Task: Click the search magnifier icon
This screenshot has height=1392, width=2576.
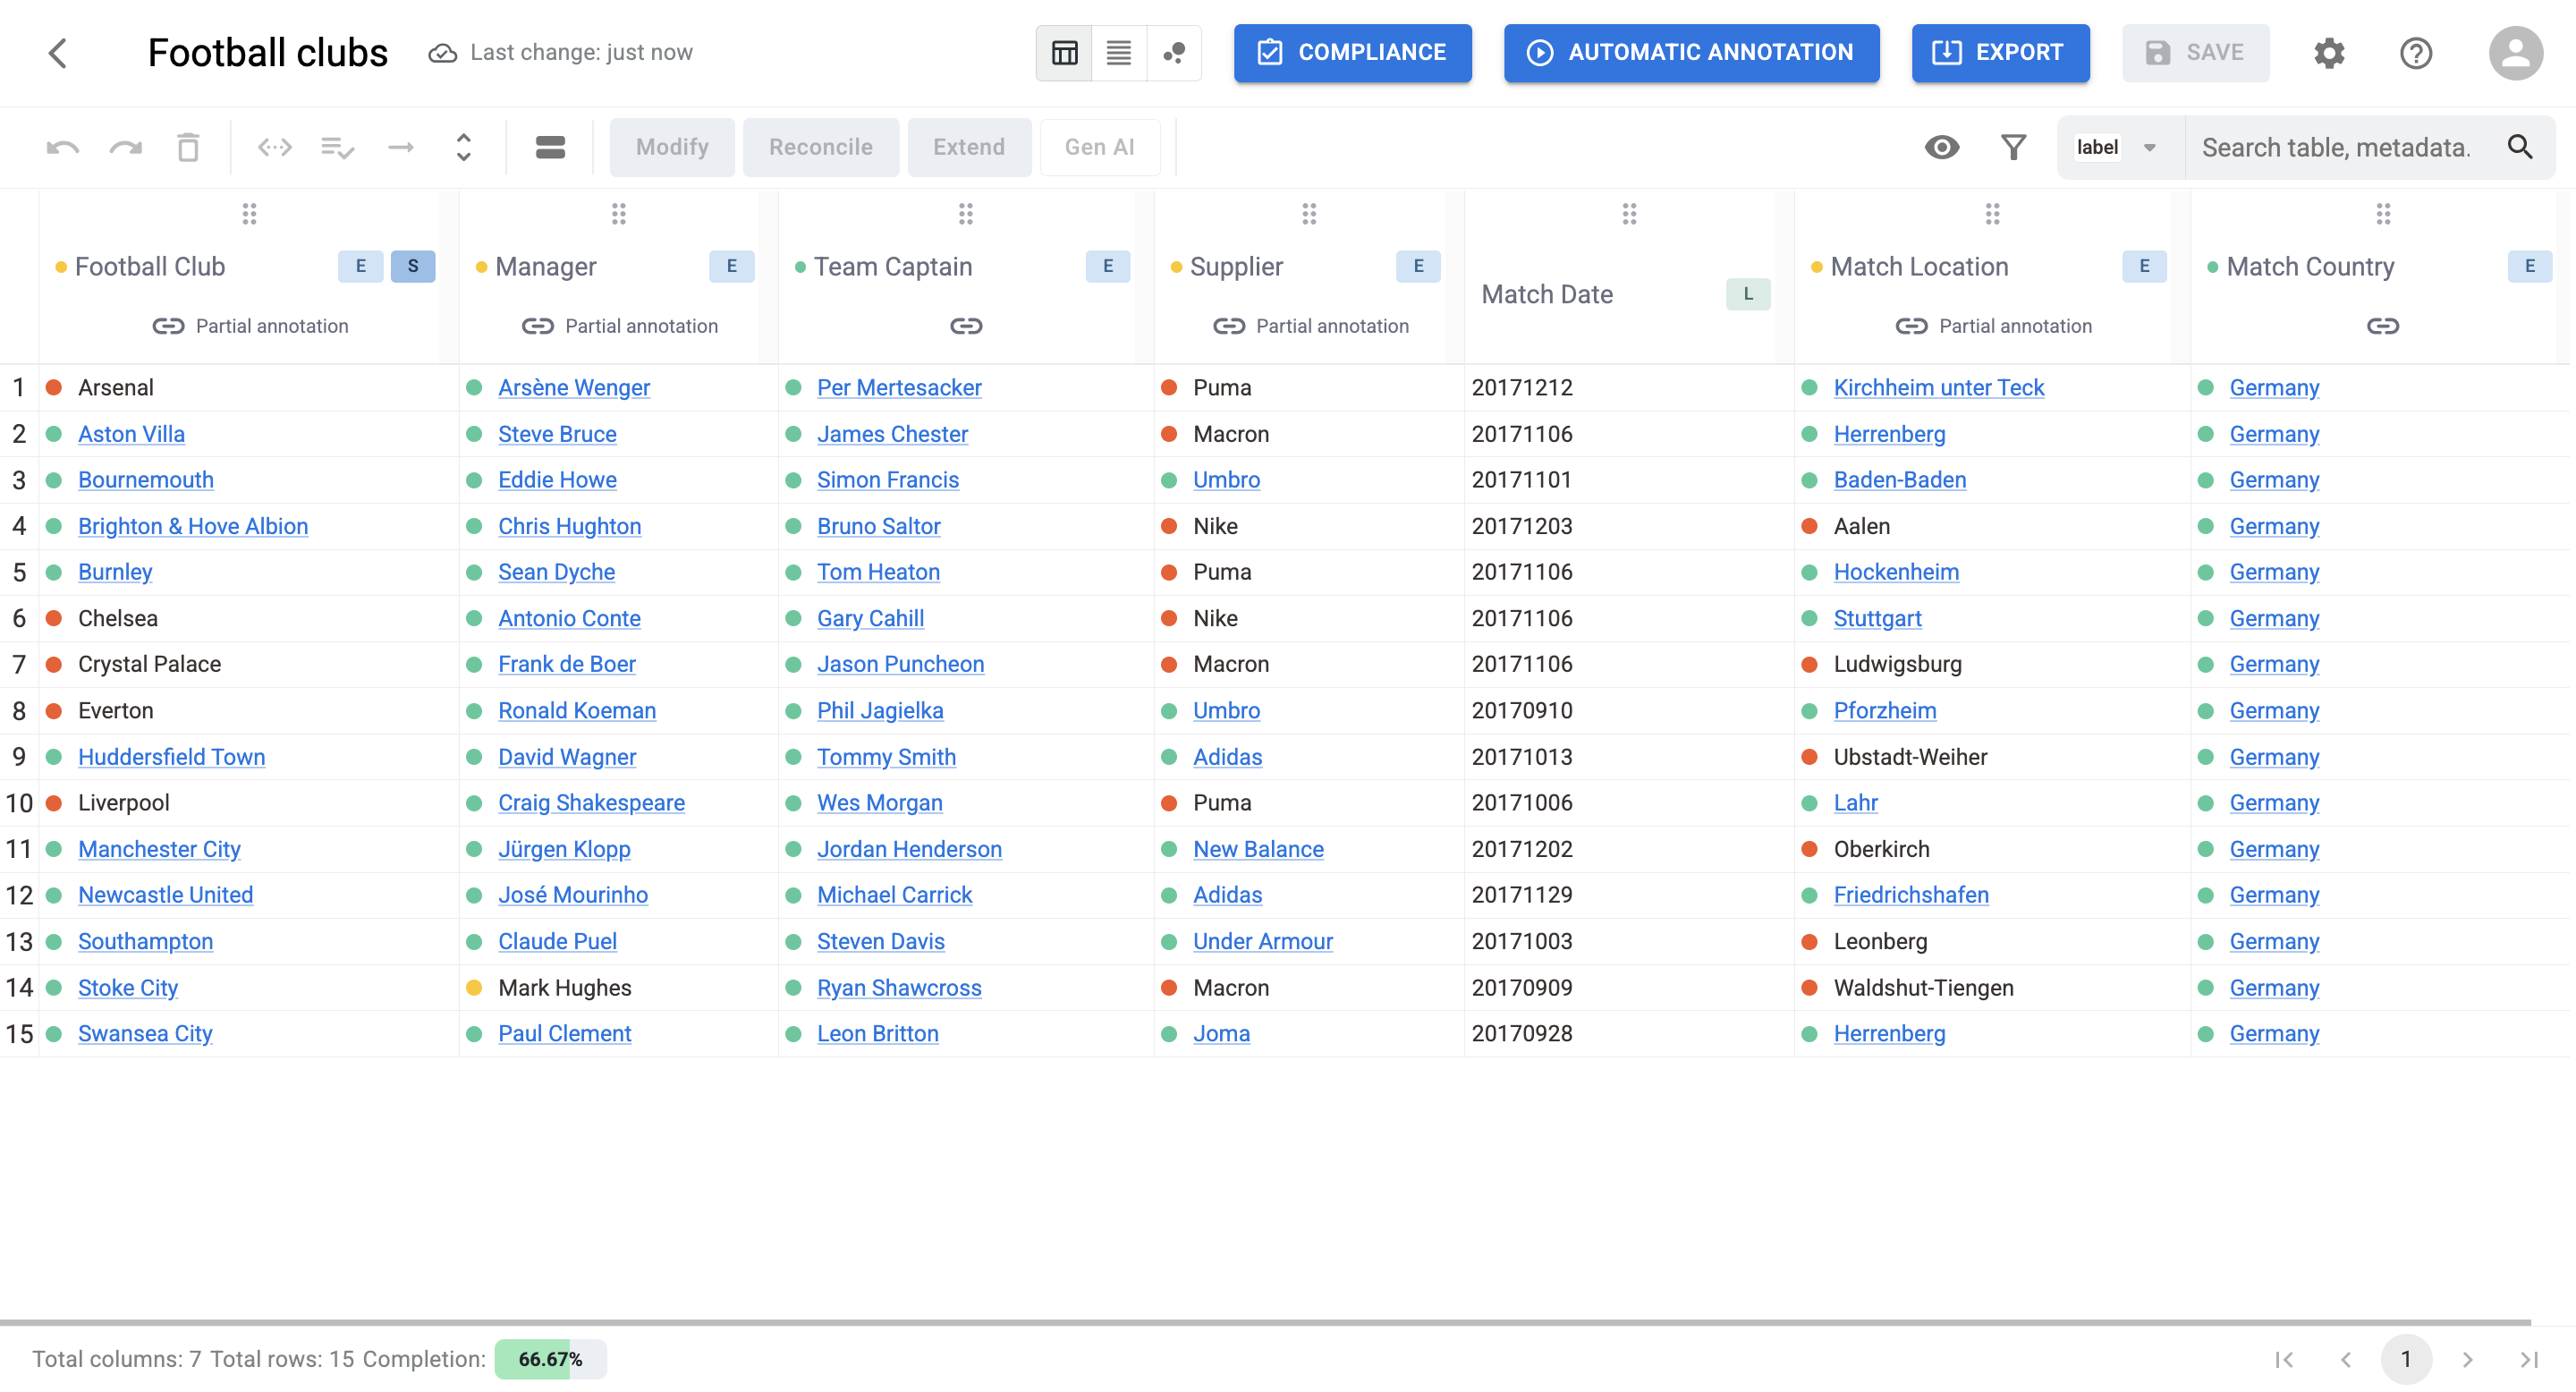Action: click(x=2520, y=148)
